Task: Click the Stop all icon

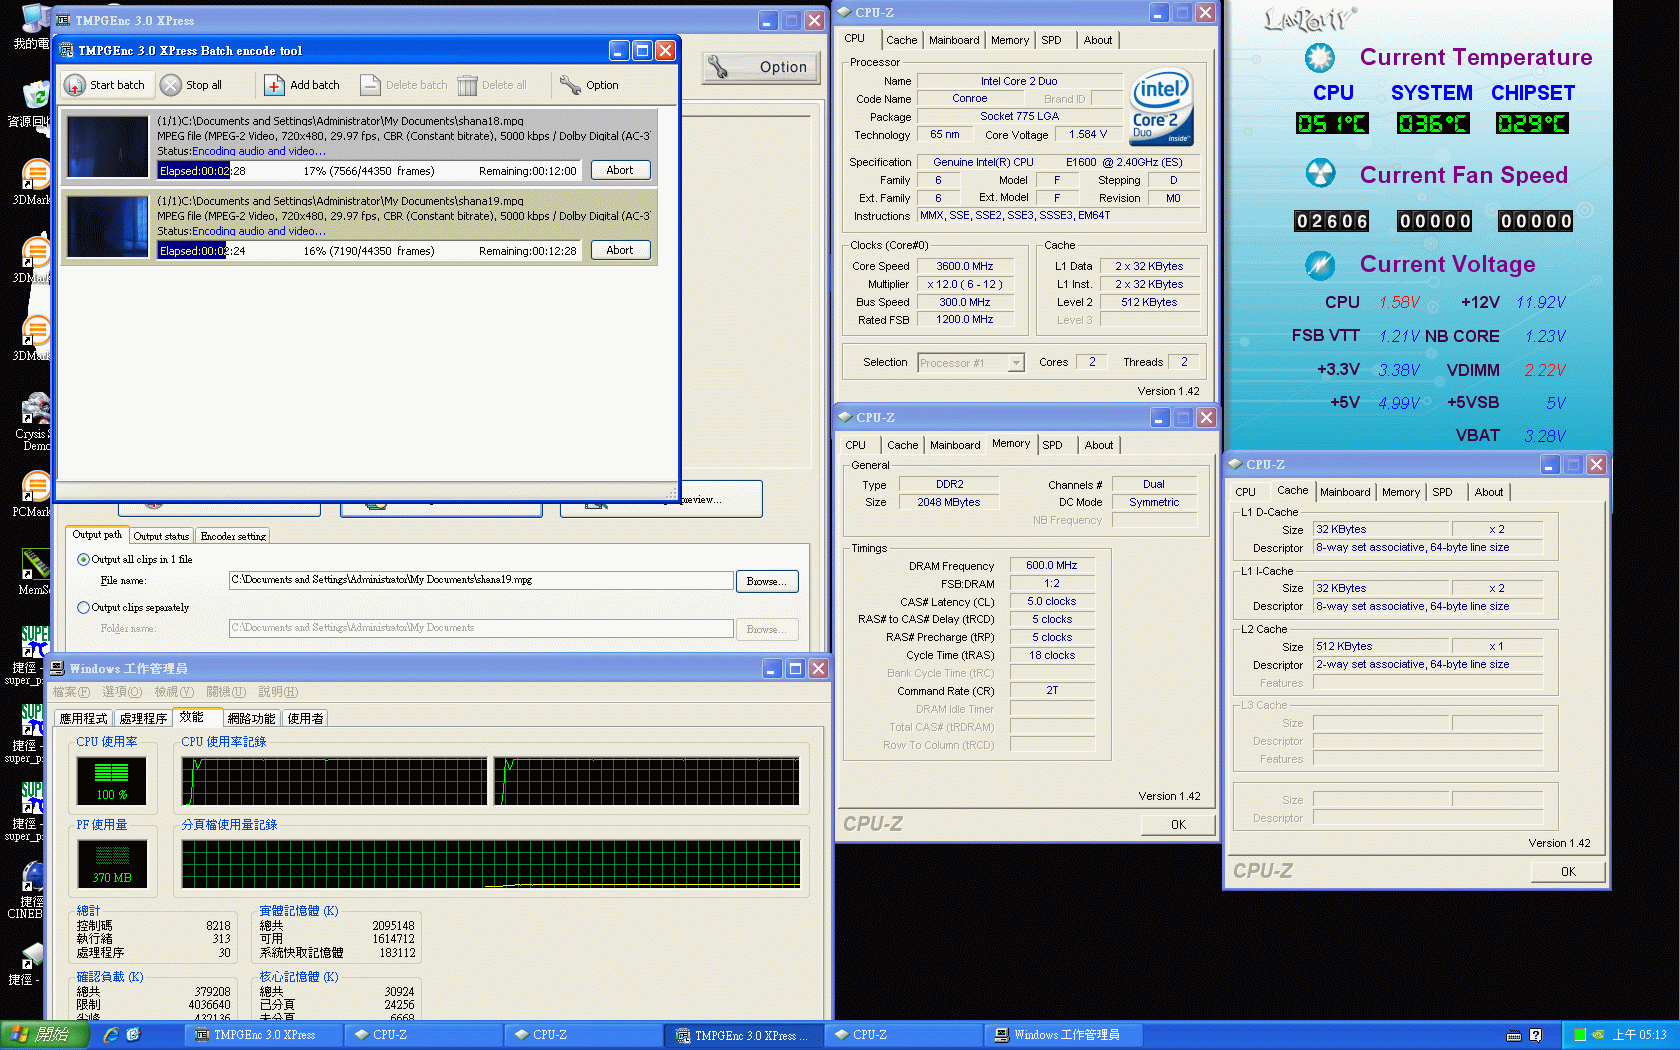Action: [171, 85]
